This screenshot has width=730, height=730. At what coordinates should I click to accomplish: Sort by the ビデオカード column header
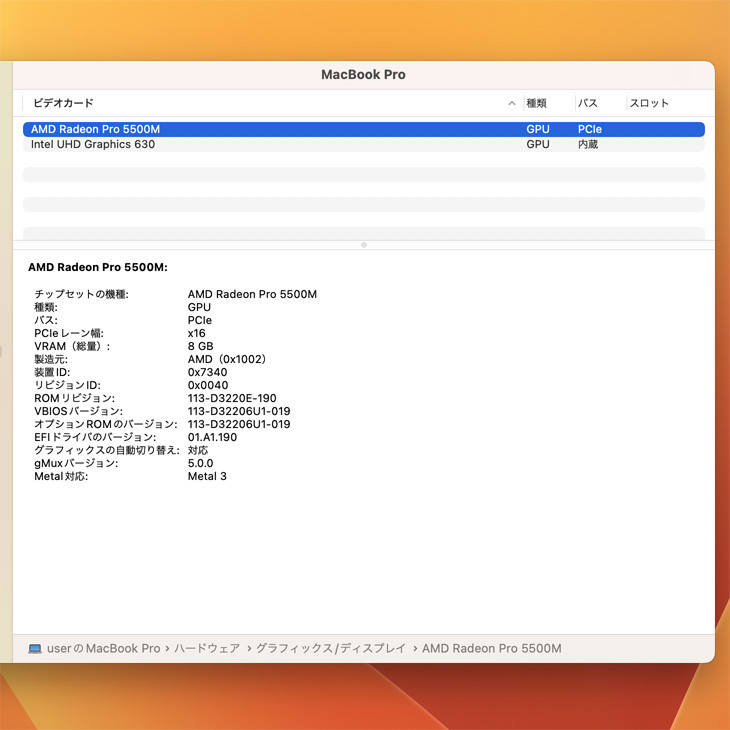coord(63,103)
